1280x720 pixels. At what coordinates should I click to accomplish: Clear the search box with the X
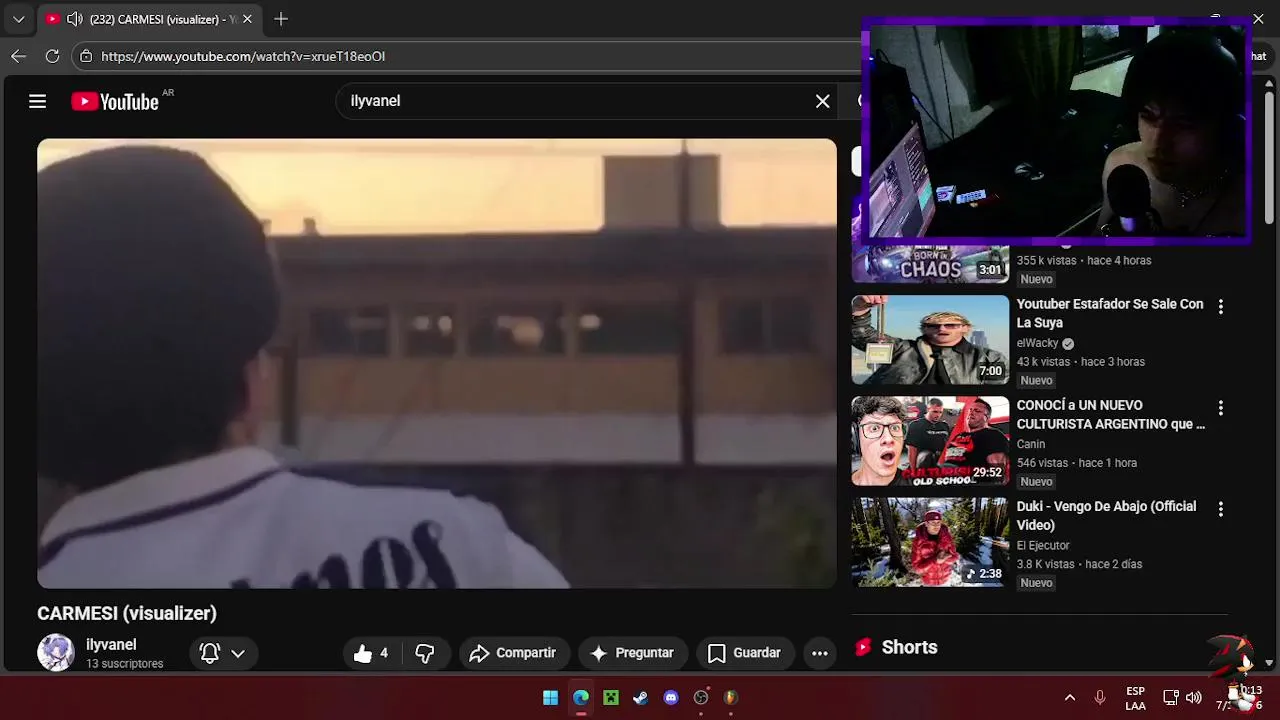point(822,101)
